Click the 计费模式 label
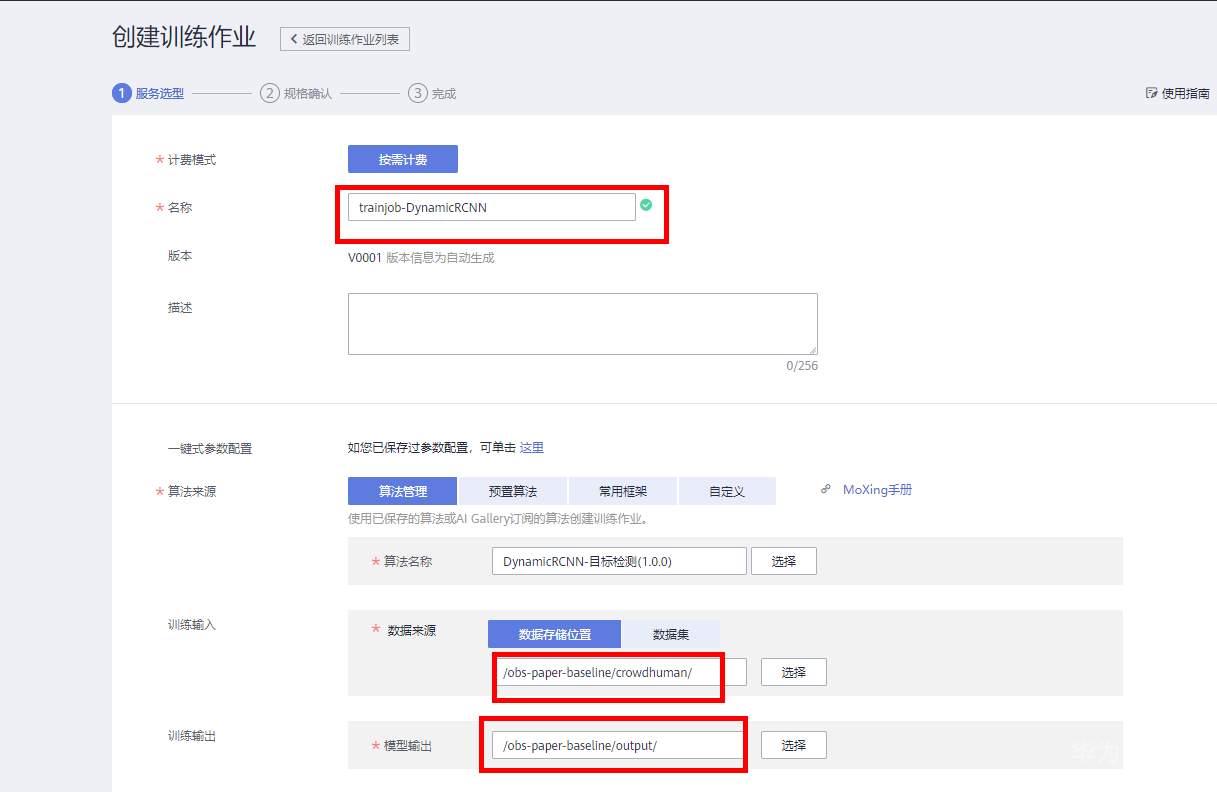Viewport: 1217px width, 792px height. tap(192, 160)
